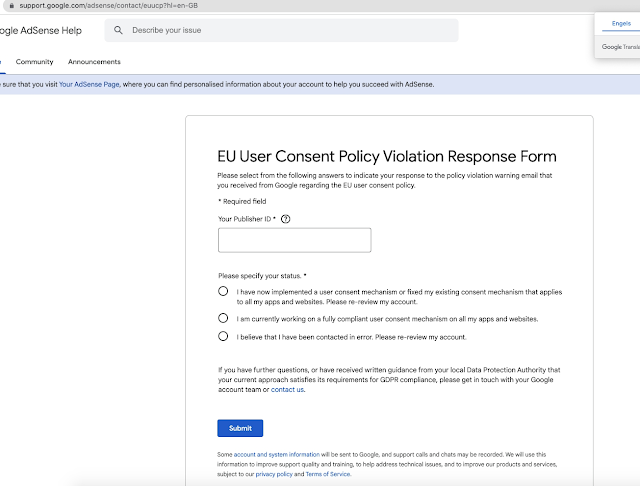
Task: Select 'I have now implemented' consent option
Action: pos(222,291)
